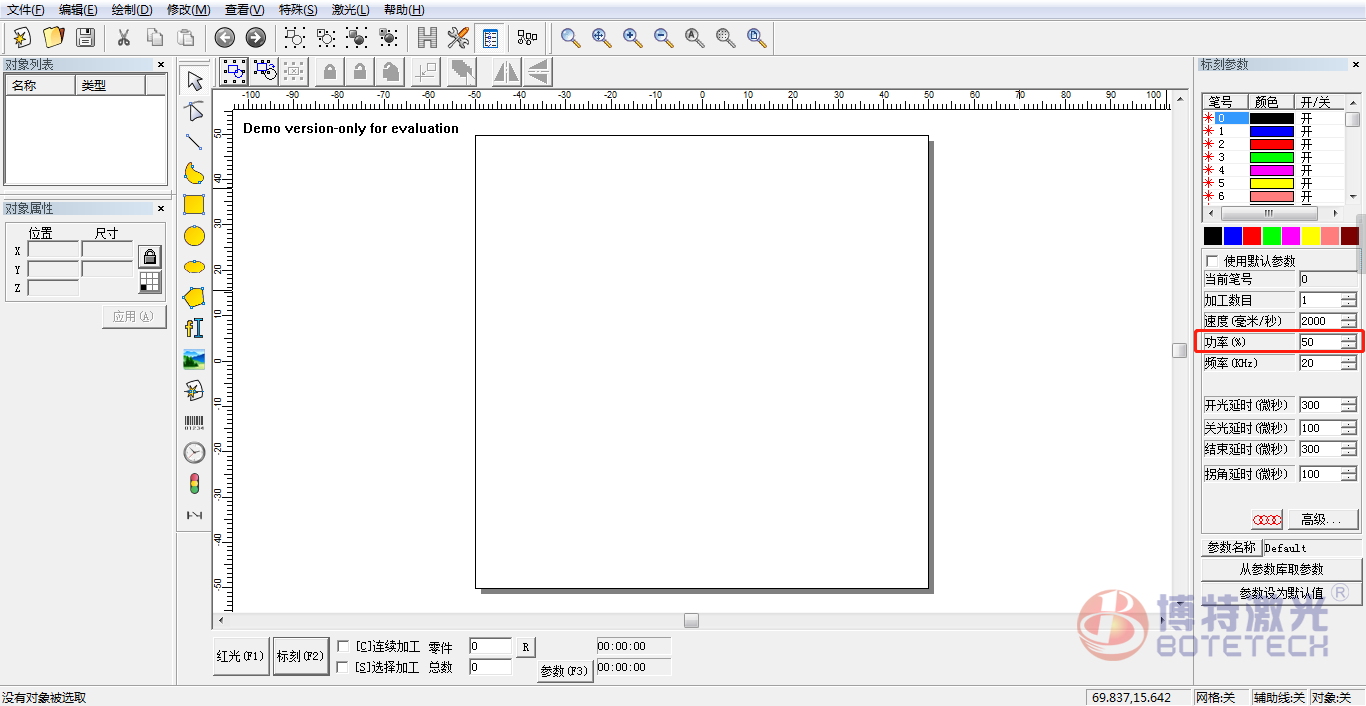Cut selection with the scissors icon

pyautogui.click(x=124, y=38)
